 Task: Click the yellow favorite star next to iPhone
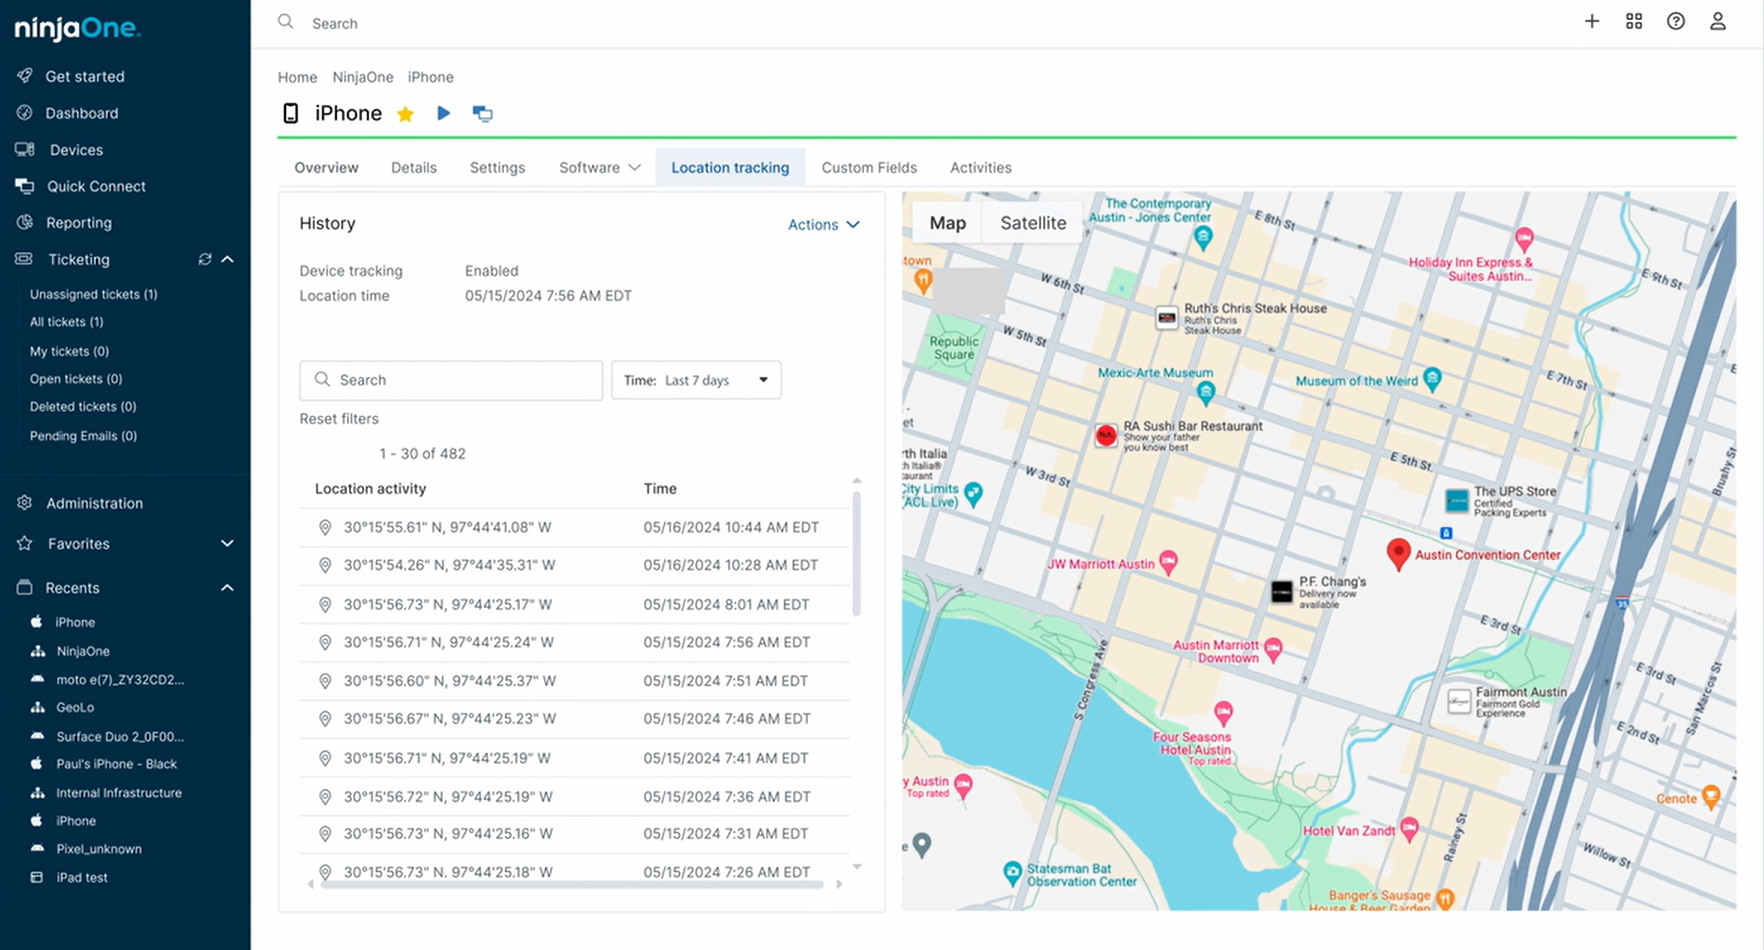tap(405, 114)
